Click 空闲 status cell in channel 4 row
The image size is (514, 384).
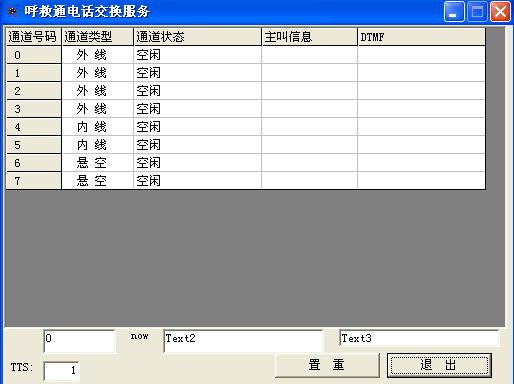point(198,127)
